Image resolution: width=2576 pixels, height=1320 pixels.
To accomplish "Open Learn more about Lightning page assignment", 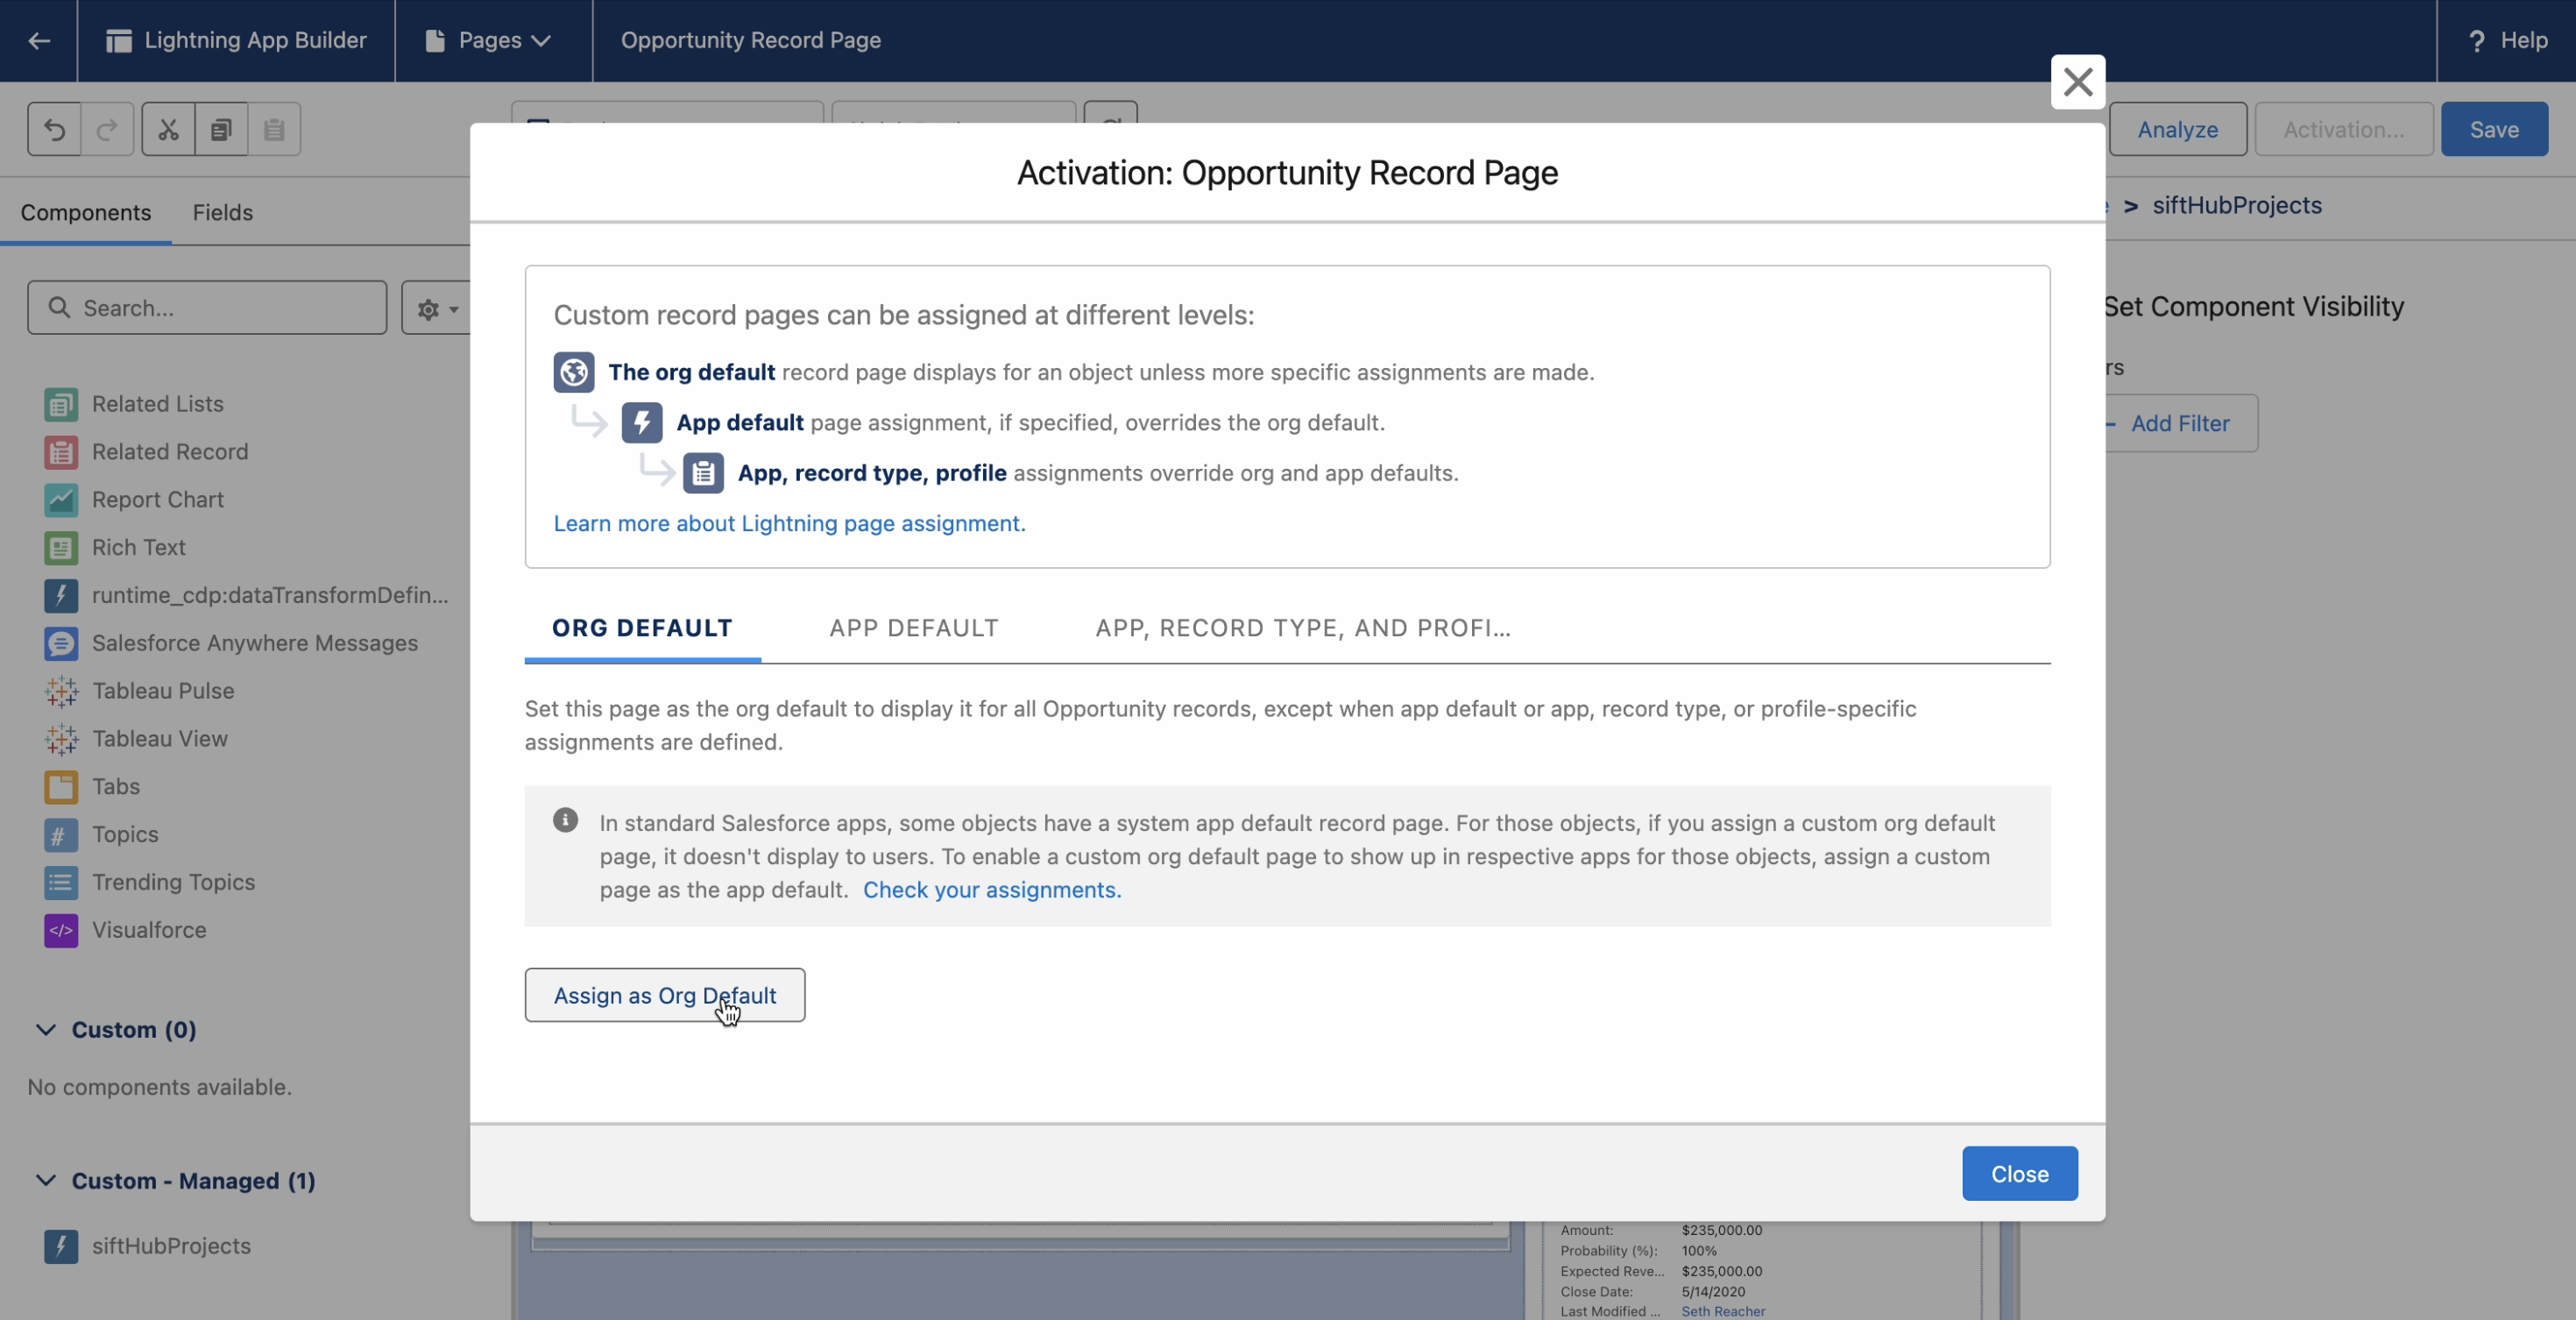I will (789, 523).
